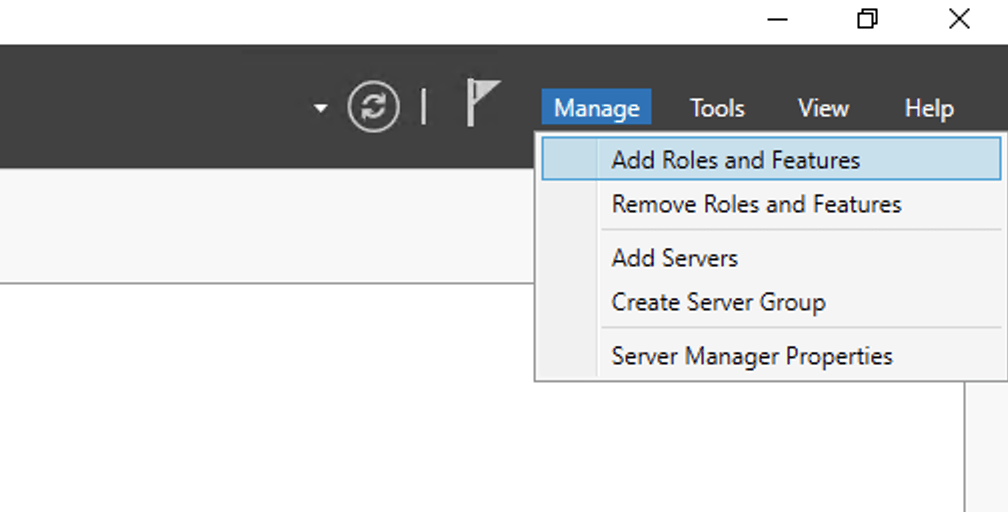Choose Remove Roles and Features
1008x512 pixels.
click(x=756, y=204)
